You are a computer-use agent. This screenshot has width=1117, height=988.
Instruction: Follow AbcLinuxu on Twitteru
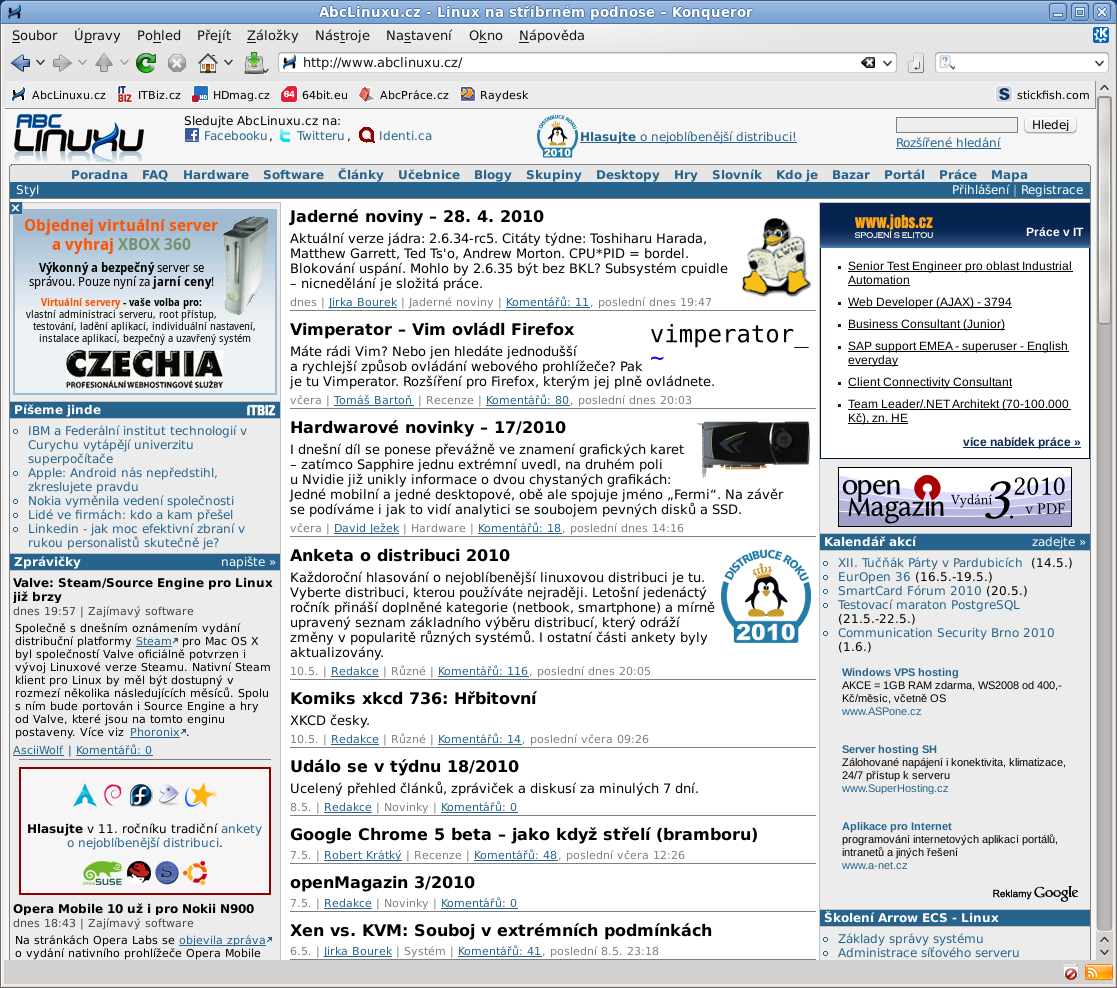(x=312, y=136)
